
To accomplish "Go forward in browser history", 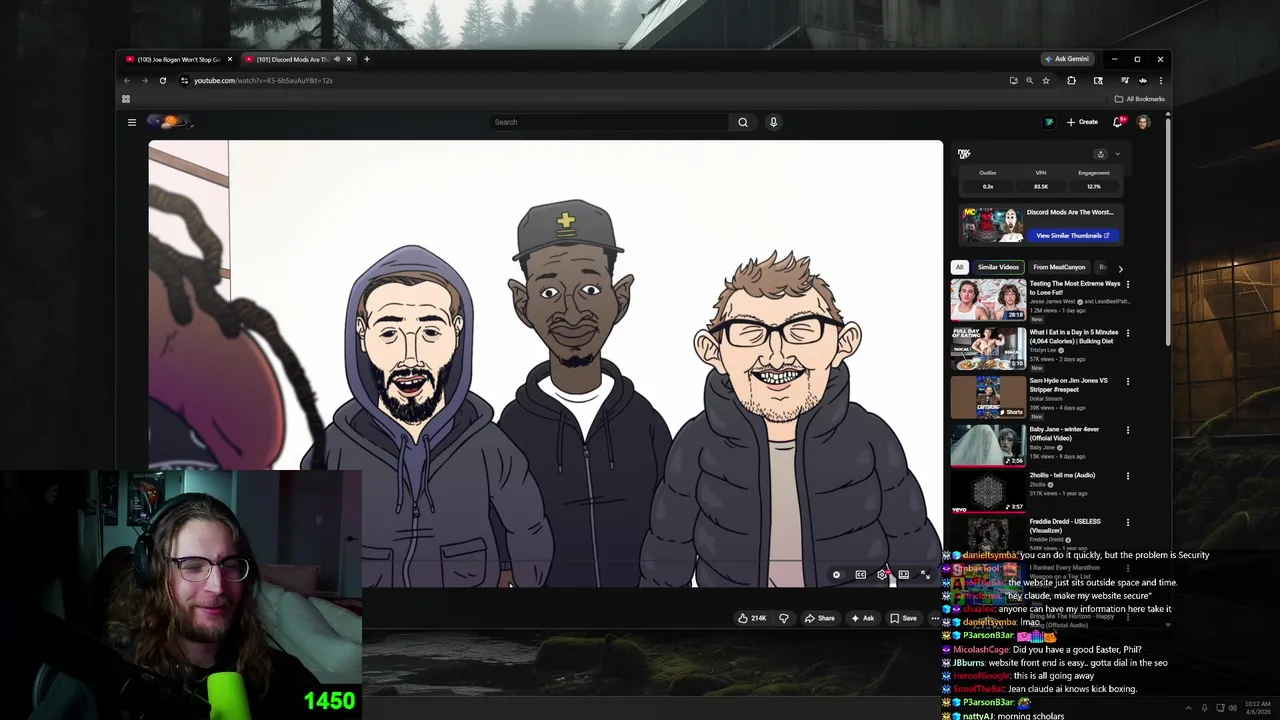I will click(x=144, y=80).
